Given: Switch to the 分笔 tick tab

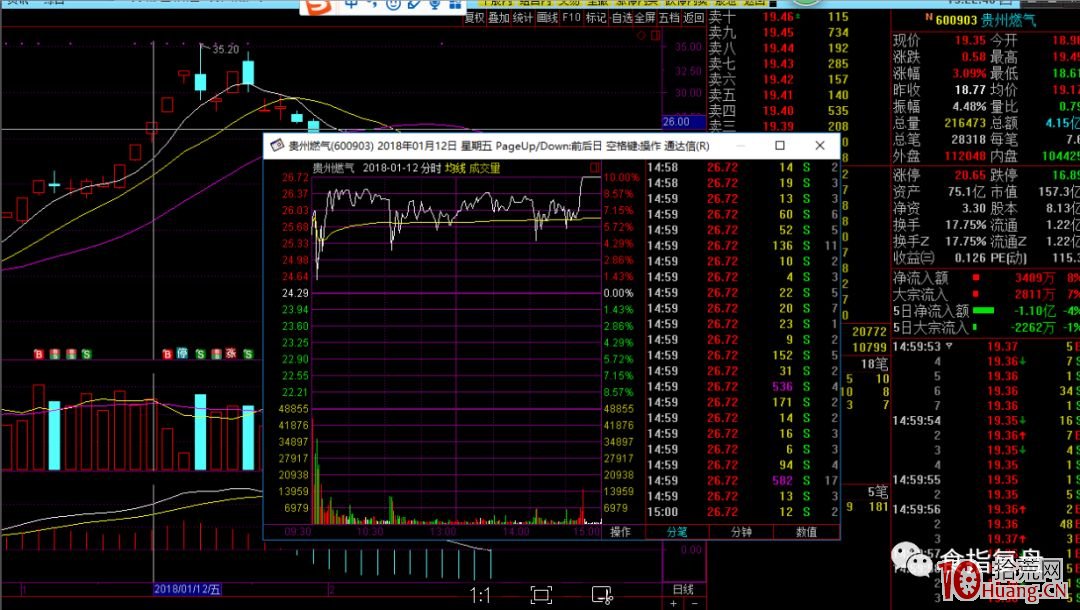Looking at the screenshot, I should [x=677, y=532].
